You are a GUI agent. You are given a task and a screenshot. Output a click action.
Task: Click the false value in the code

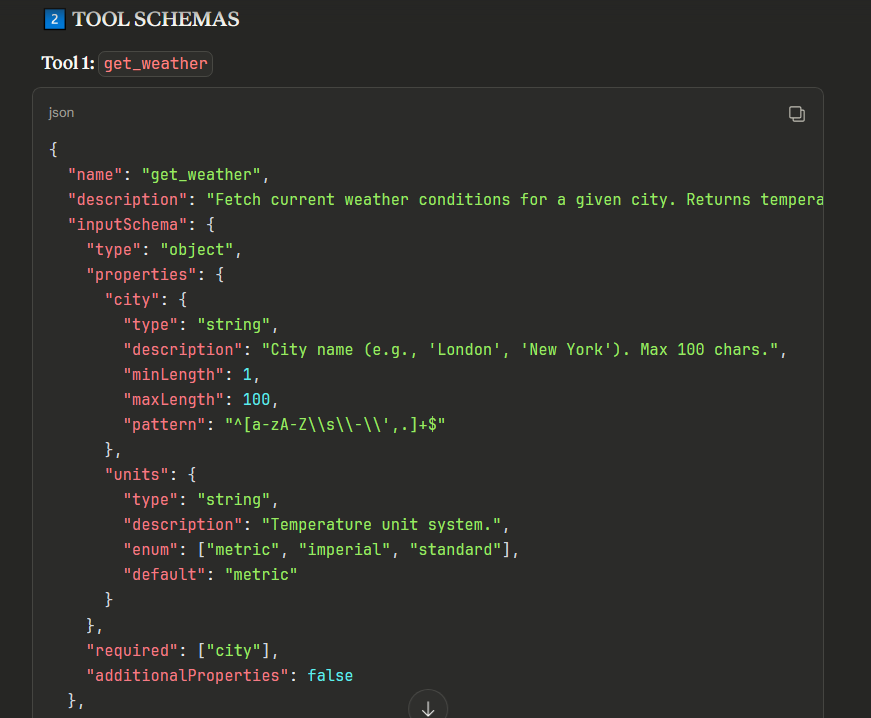point(330,675)
